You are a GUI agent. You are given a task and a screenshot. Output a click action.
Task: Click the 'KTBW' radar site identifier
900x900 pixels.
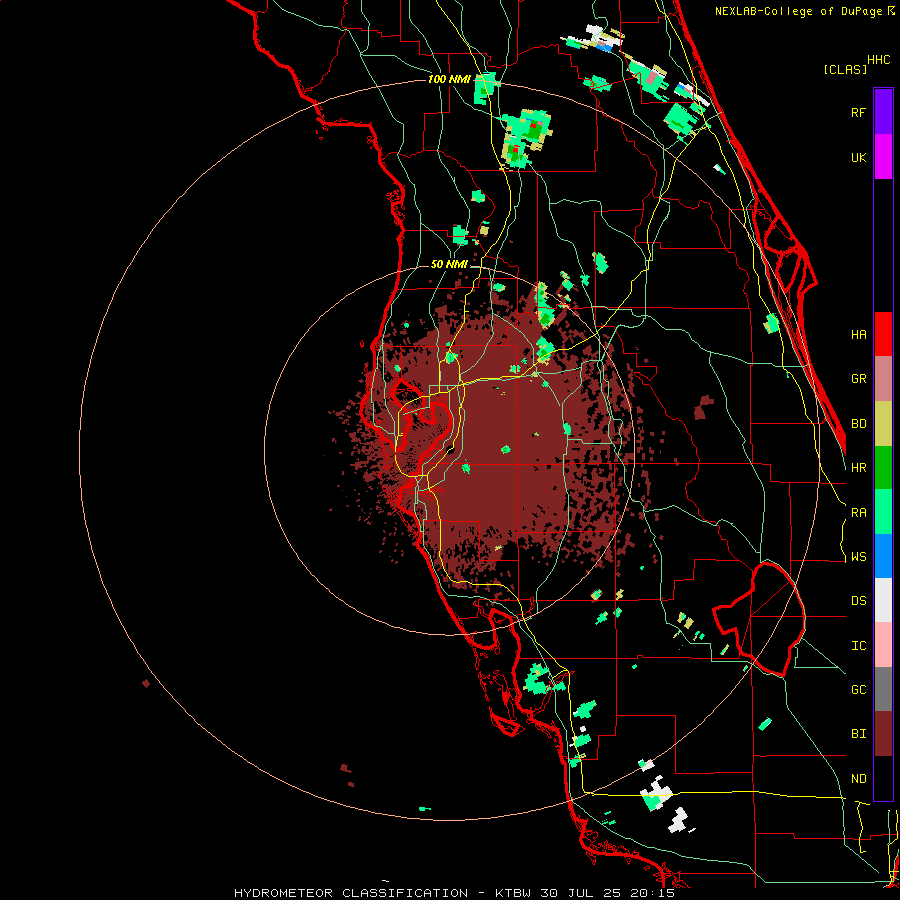coord(514,893)
